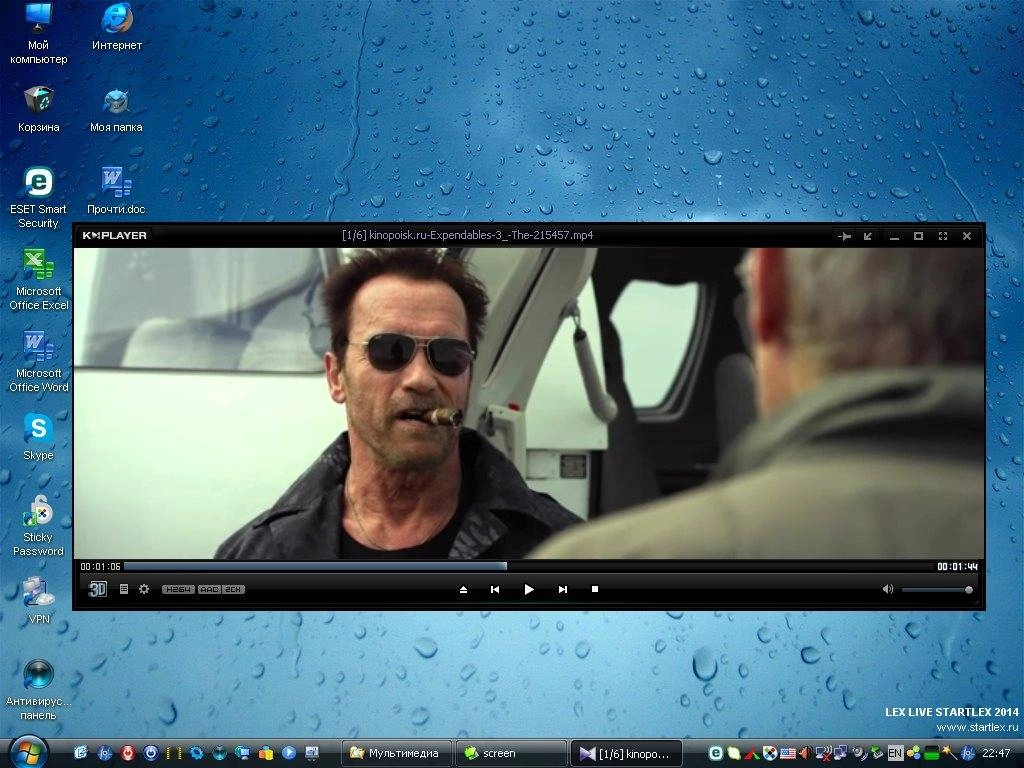Open the KMPlayer control box gear icon
The width and height of the screenshot is (1024, 768).
click(x=144, y=589)
